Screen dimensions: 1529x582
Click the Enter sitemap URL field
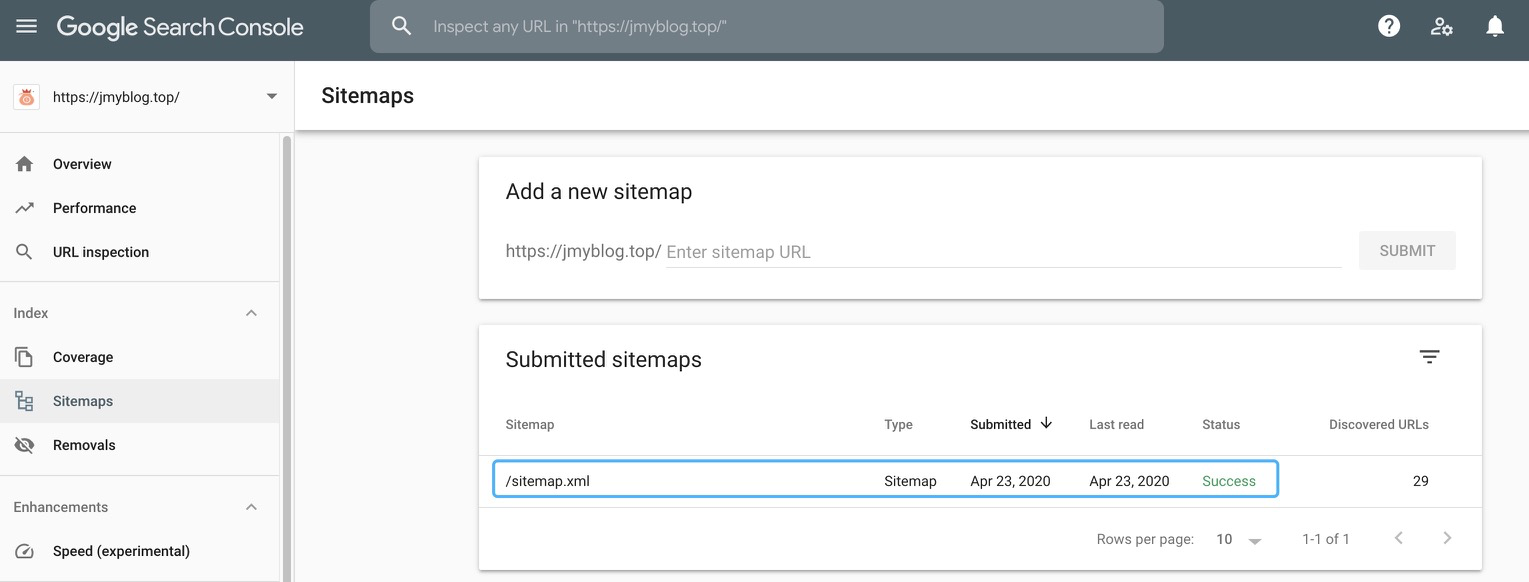tap(1002, 252)
